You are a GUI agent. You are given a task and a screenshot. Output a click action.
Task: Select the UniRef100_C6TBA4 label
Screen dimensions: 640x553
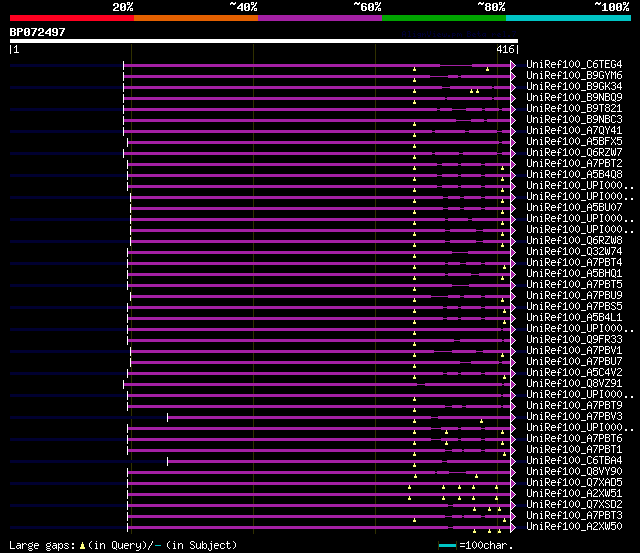(574, 461)
